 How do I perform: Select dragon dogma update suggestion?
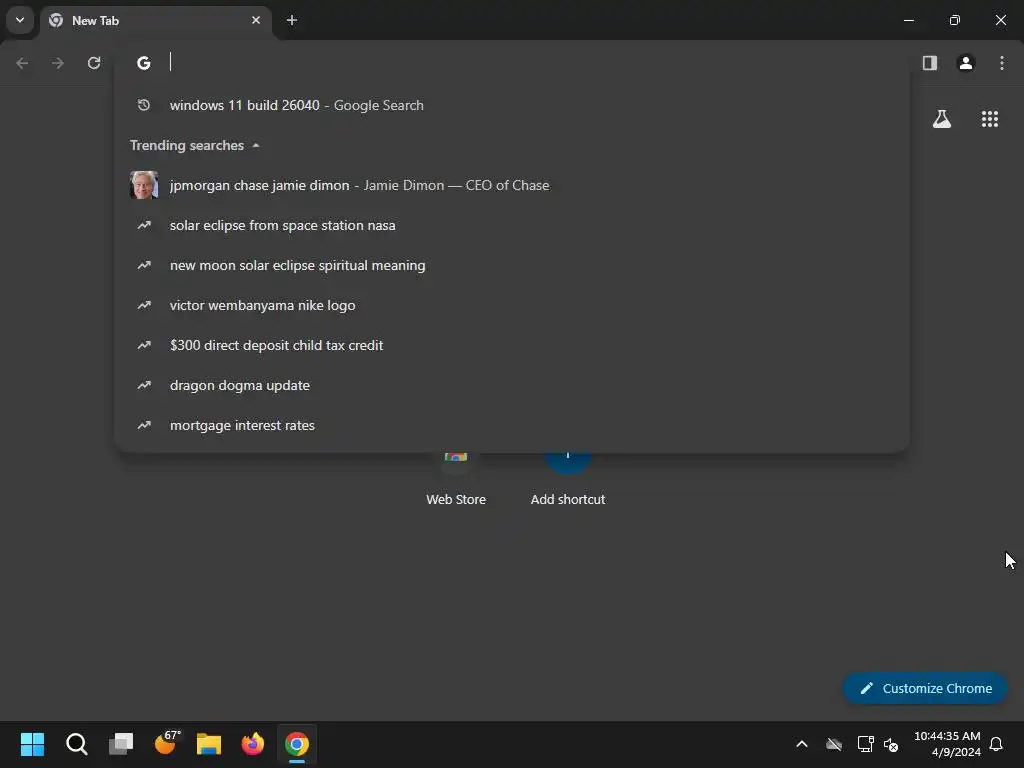coord(512,385)
